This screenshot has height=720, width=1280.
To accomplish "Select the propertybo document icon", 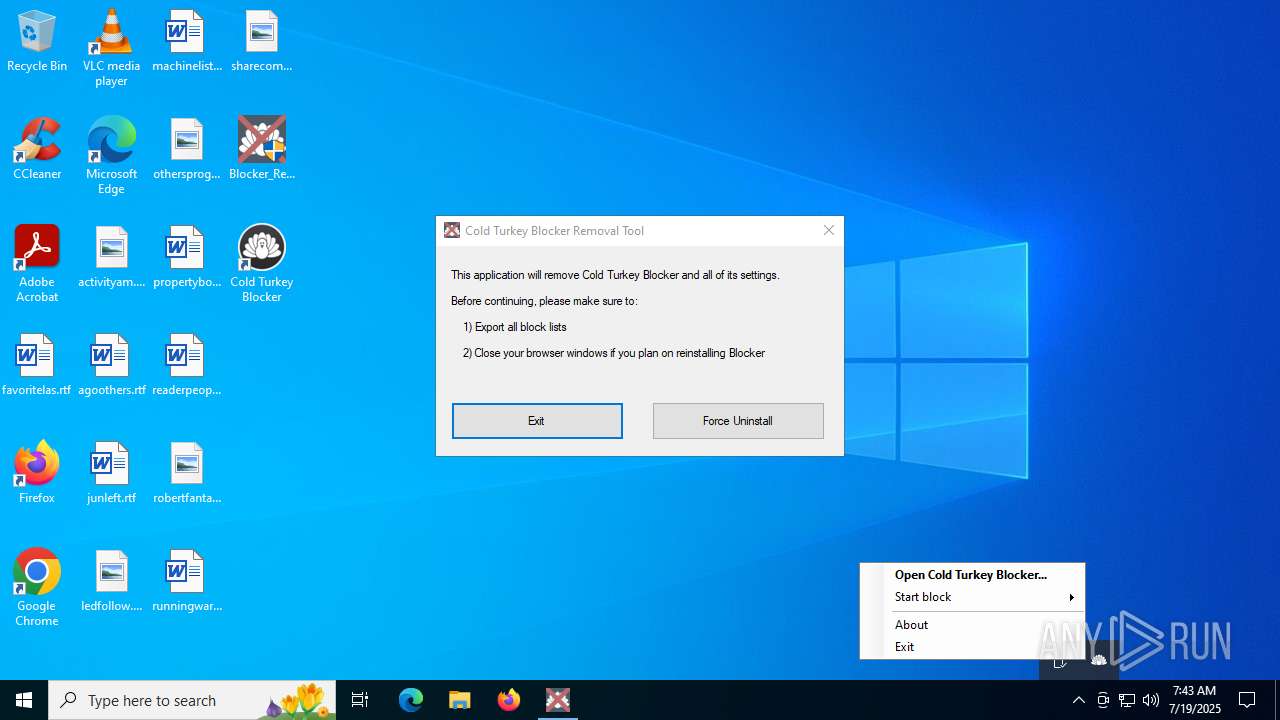I will tap(187, 258).
